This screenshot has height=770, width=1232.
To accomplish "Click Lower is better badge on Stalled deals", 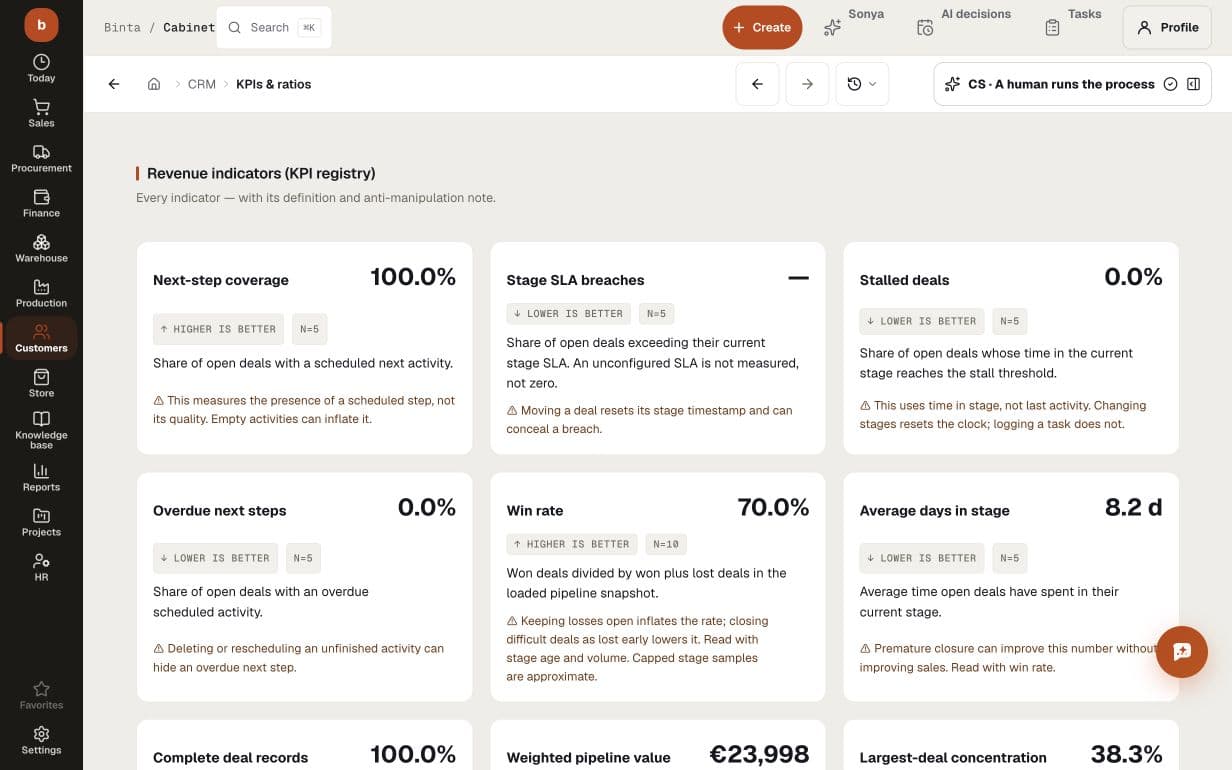I will tap(921, 321).
